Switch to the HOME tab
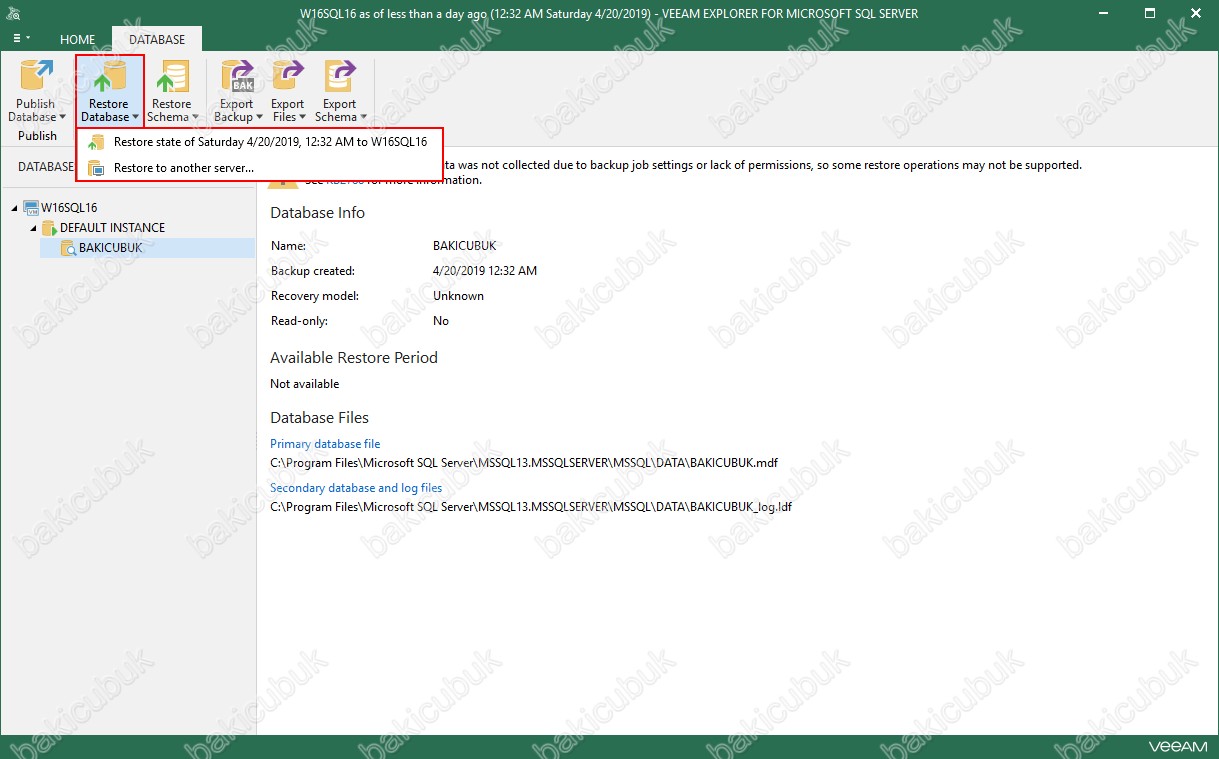The height and width of the screenshot is (759, 1219). (x=78, y=40)
